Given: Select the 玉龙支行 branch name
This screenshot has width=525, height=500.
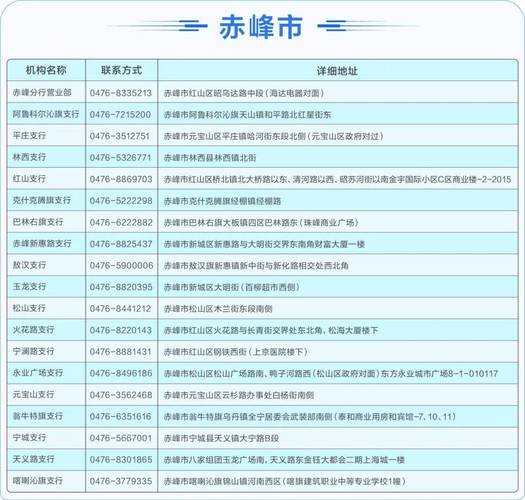Looking at the screenshot, I should click(29, 287).
